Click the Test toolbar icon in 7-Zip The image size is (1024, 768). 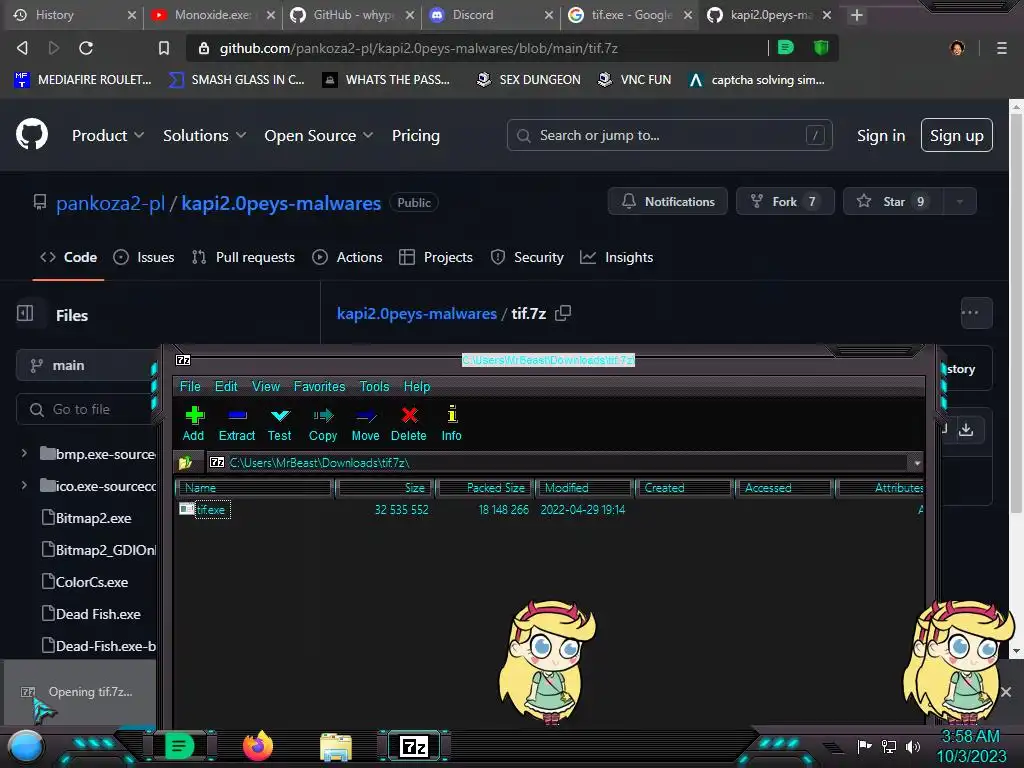coord(280,415)
